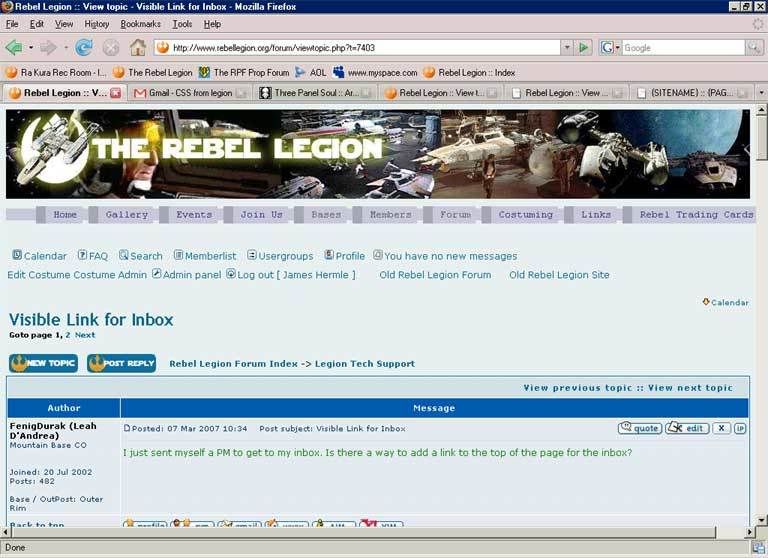Click the Usergroups icon

[x=252, y=255]
